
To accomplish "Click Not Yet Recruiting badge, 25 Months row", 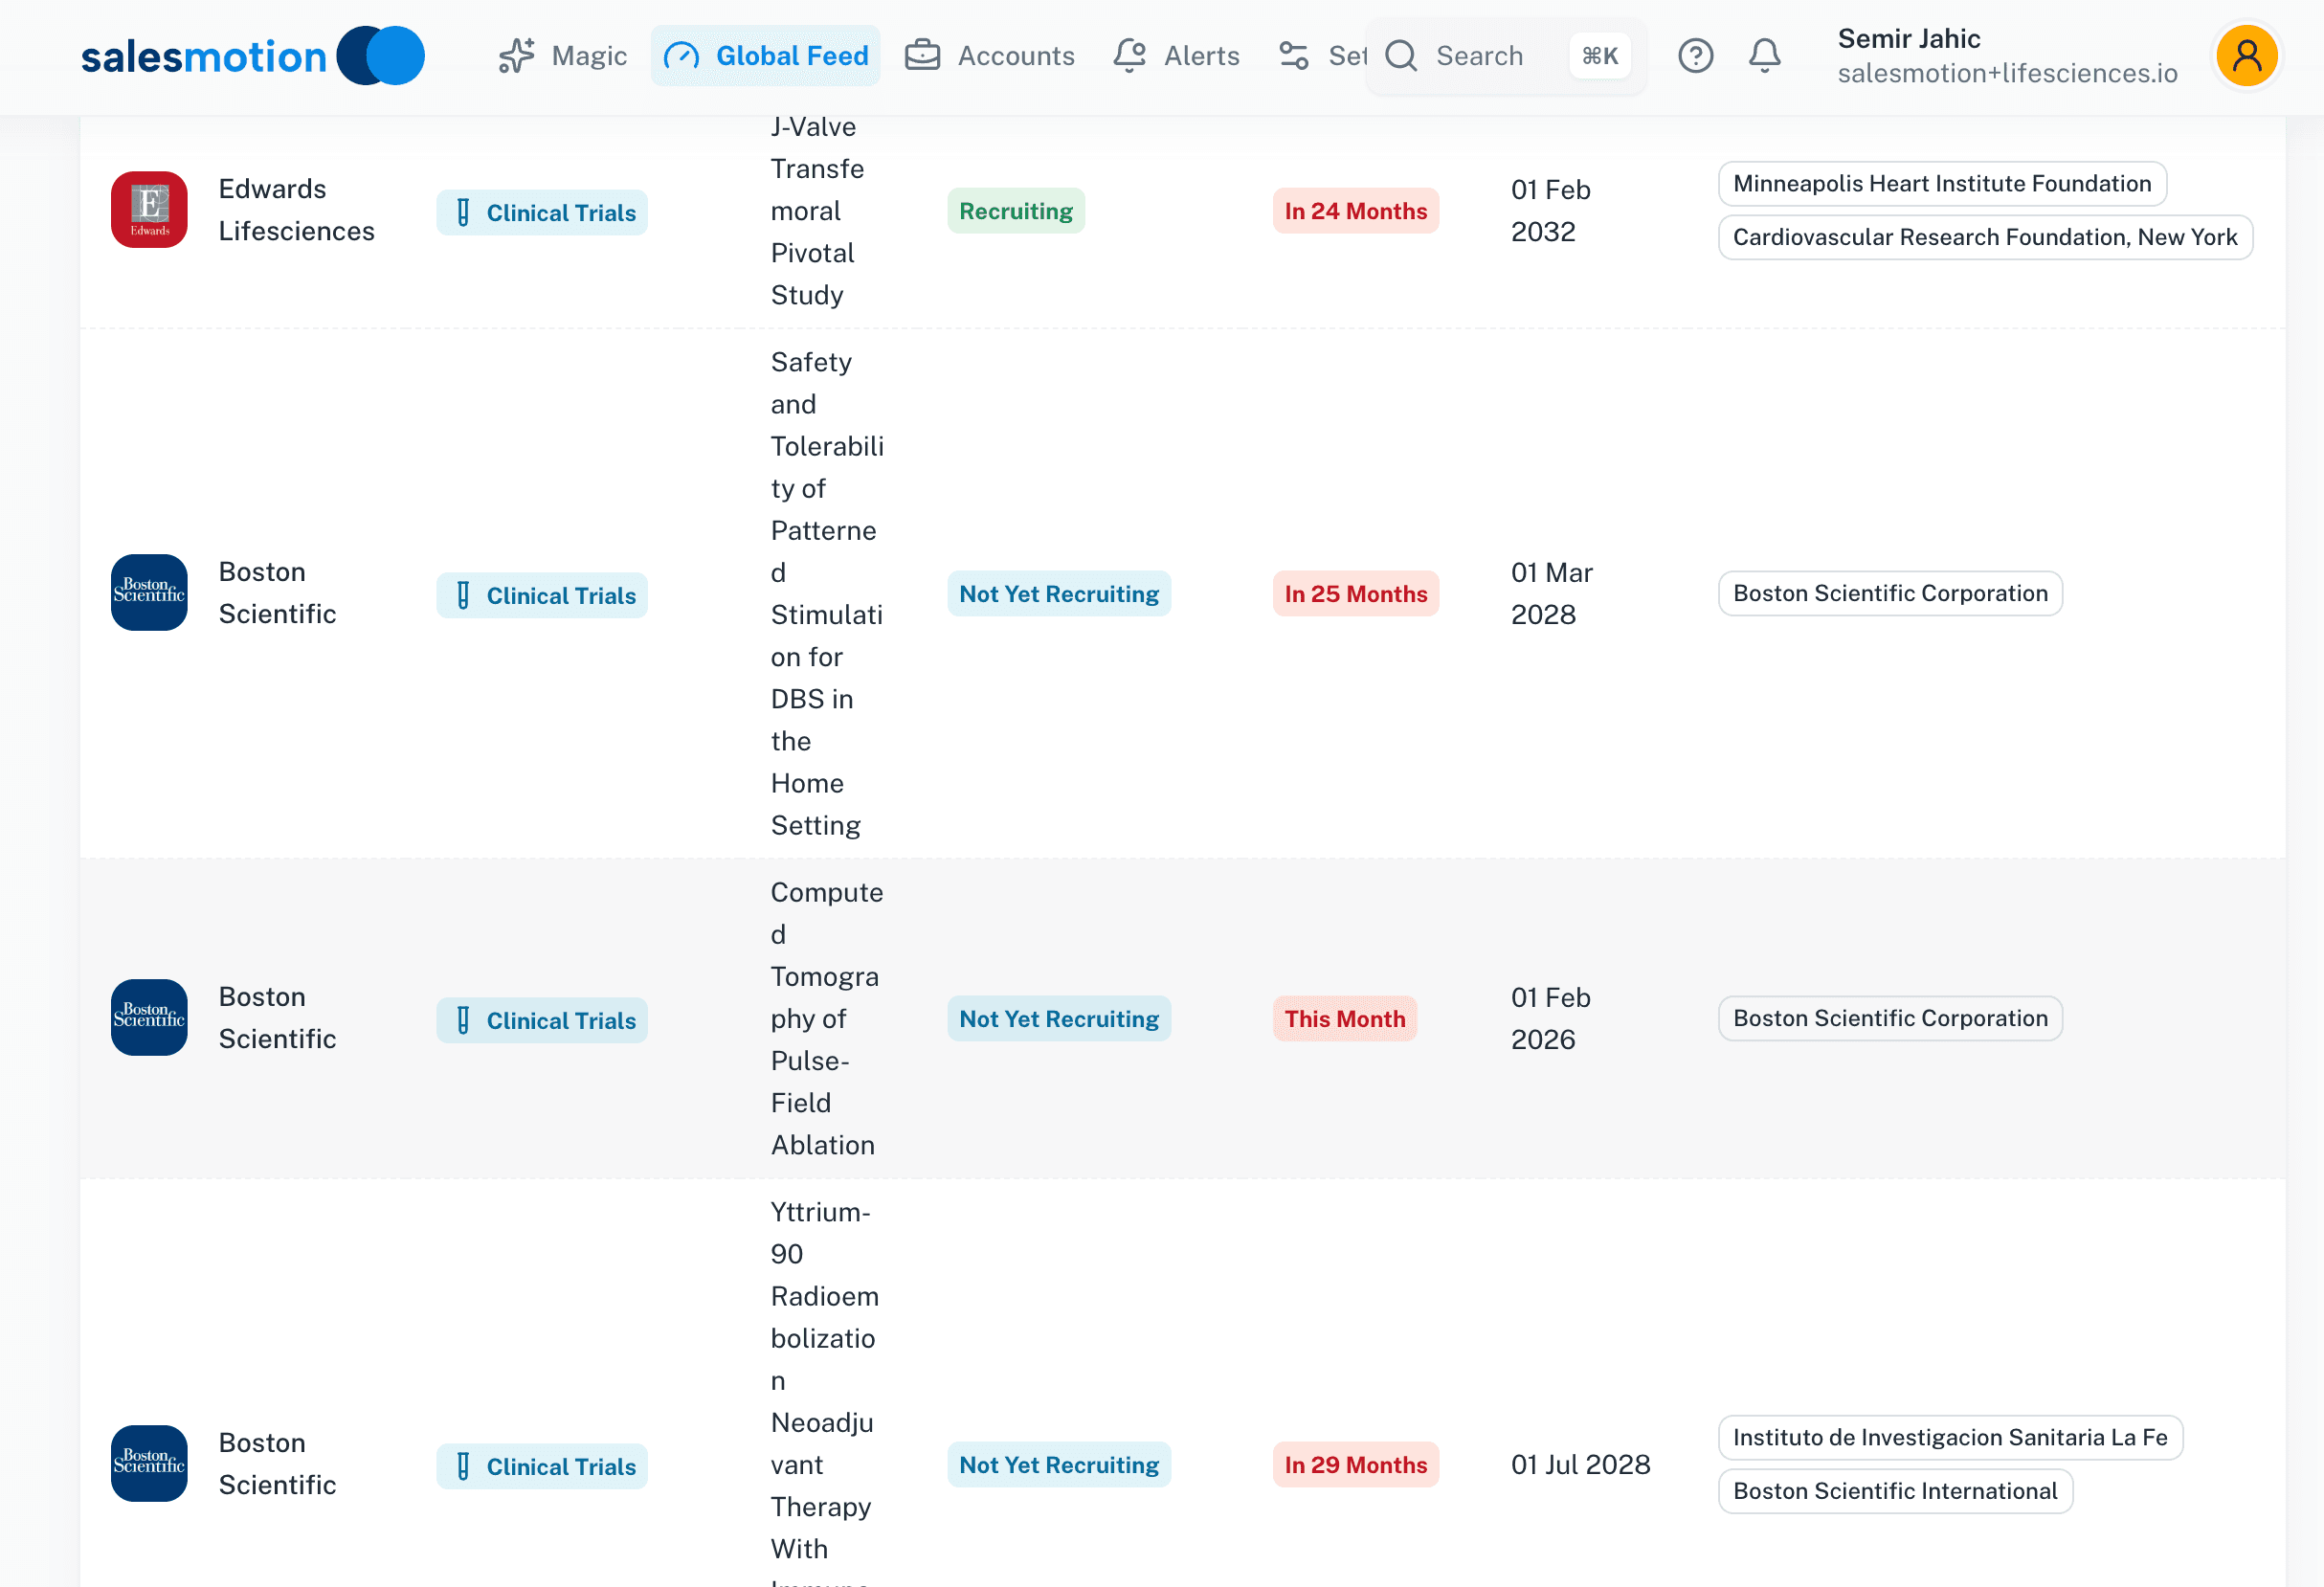I will click(1059, 594).
